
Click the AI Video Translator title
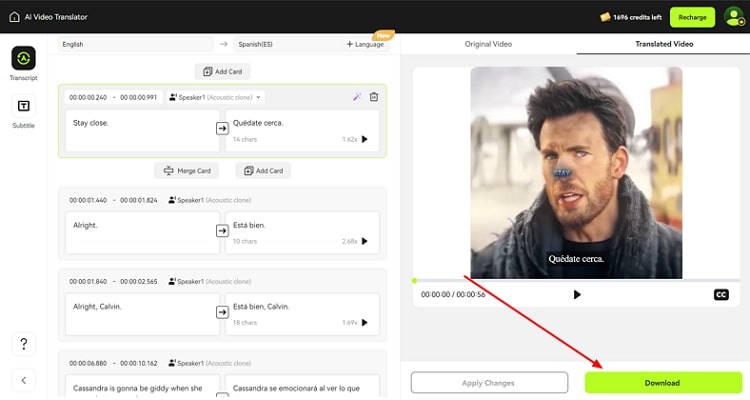[x=56, y=17]
